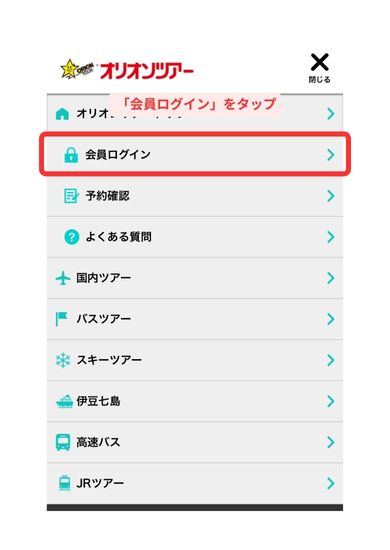Expand the chevron on 予約確認 row

pyautogui.click(x=330, y=196)
